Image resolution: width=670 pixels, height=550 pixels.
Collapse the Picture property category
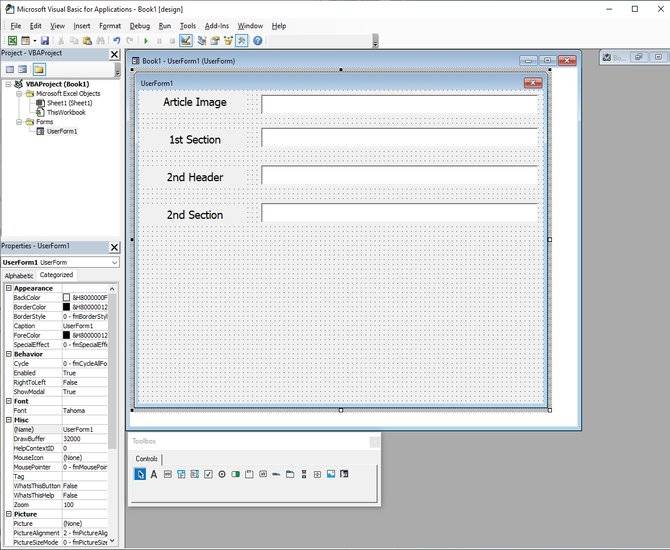(9, 514)
